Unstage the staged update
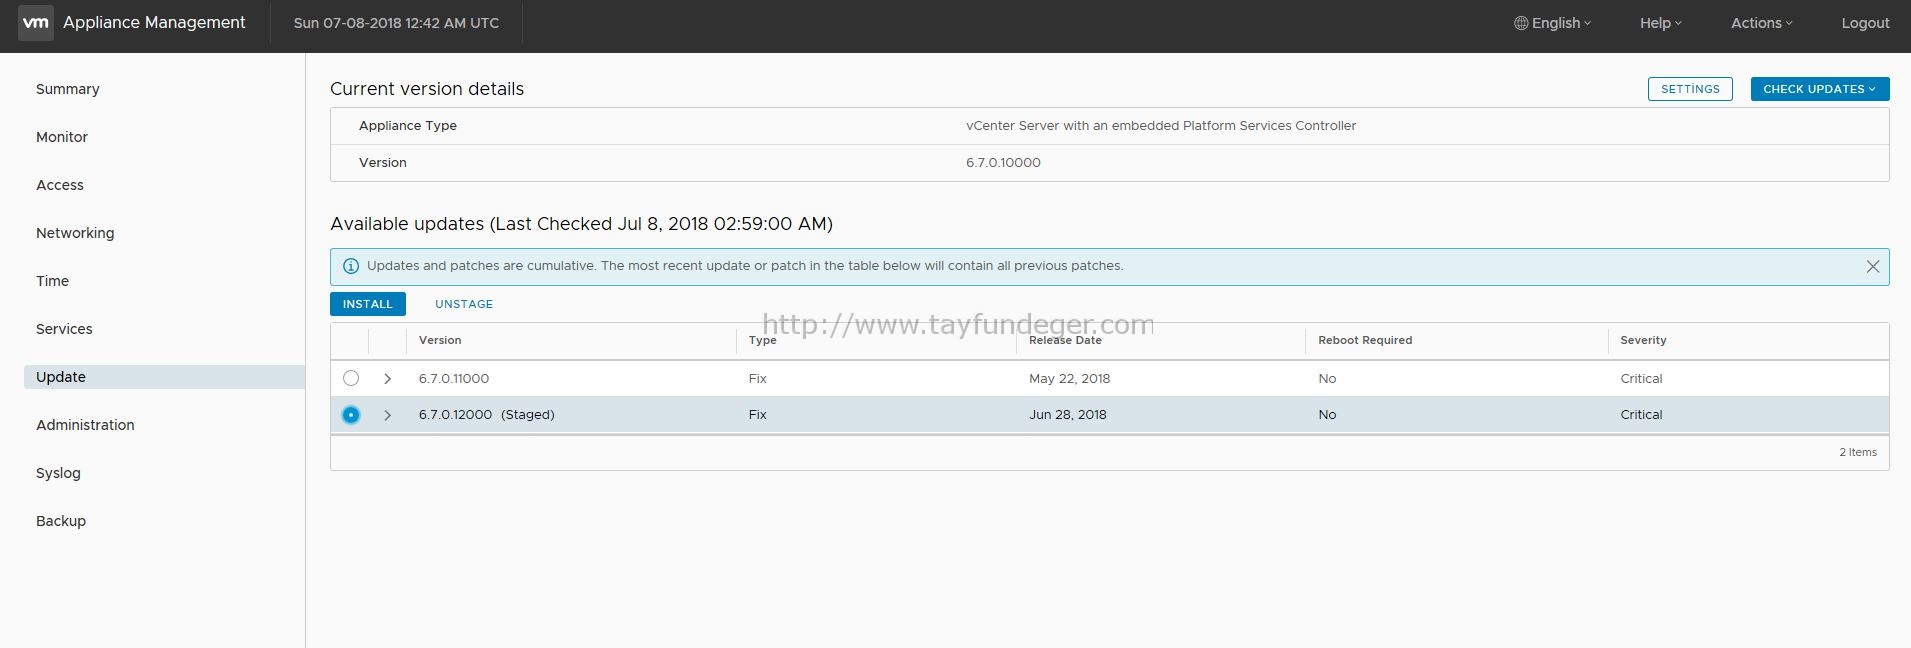The image size is (1911, 648). (x=464, y=304)
